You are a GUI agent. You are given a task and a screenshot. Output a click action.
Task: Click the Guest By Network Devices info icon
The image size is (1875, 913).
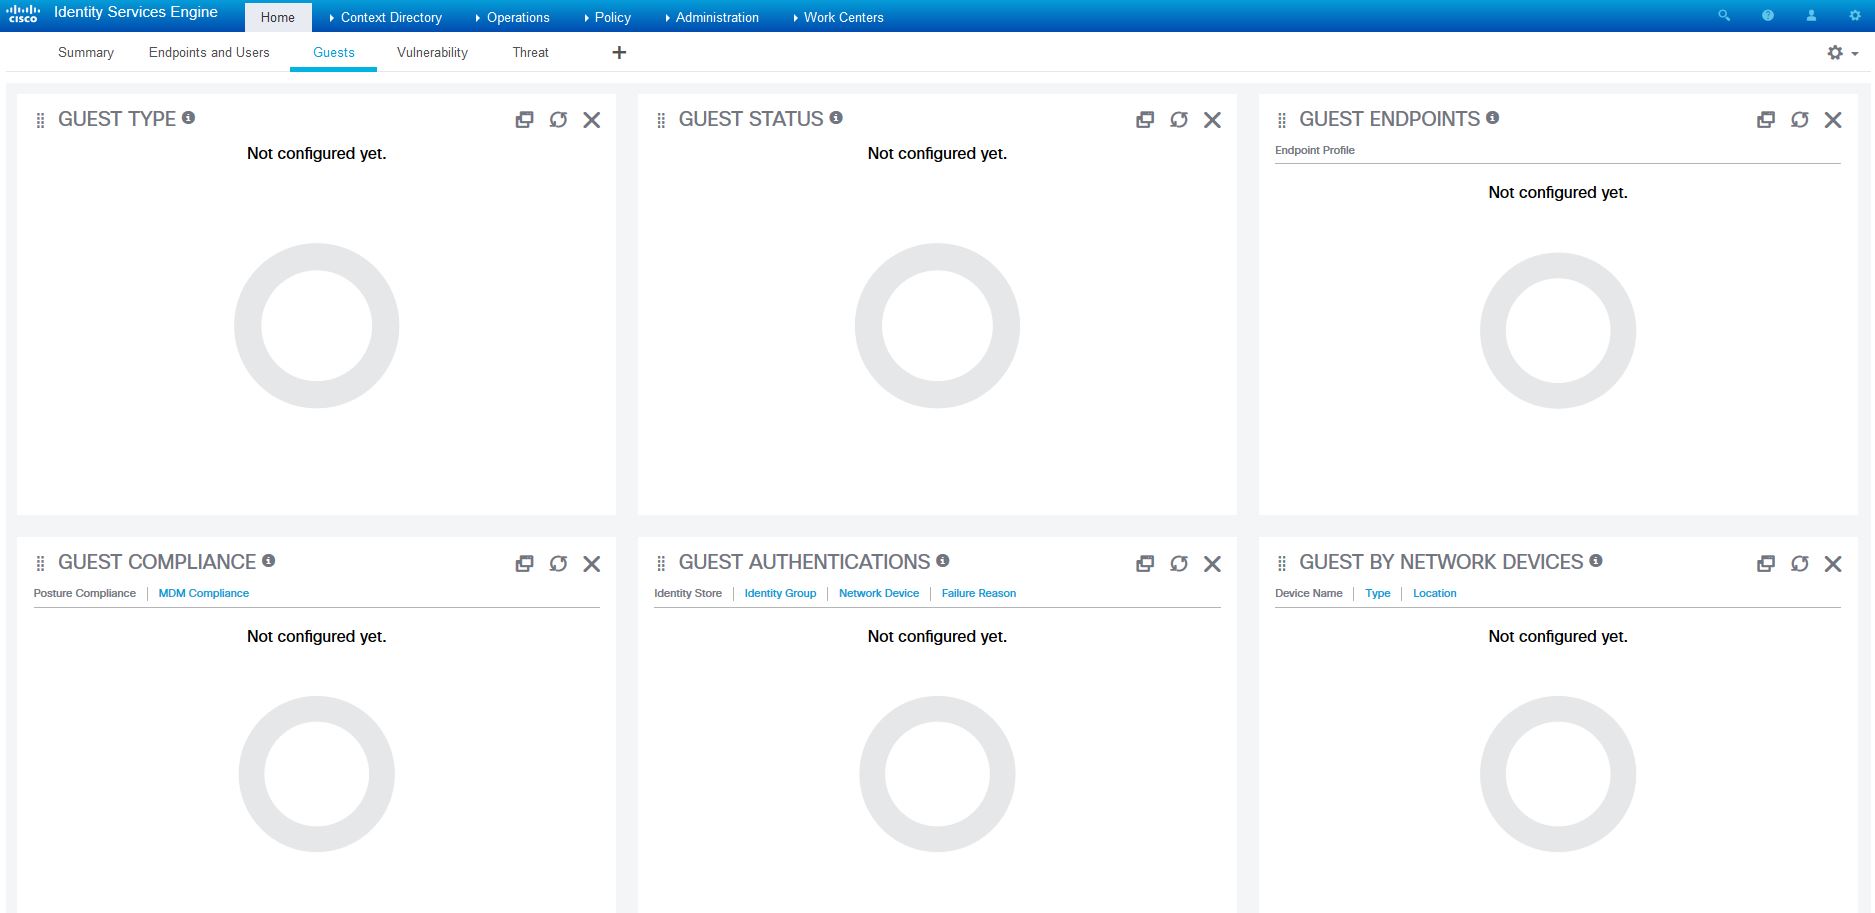click(1596, 560)
